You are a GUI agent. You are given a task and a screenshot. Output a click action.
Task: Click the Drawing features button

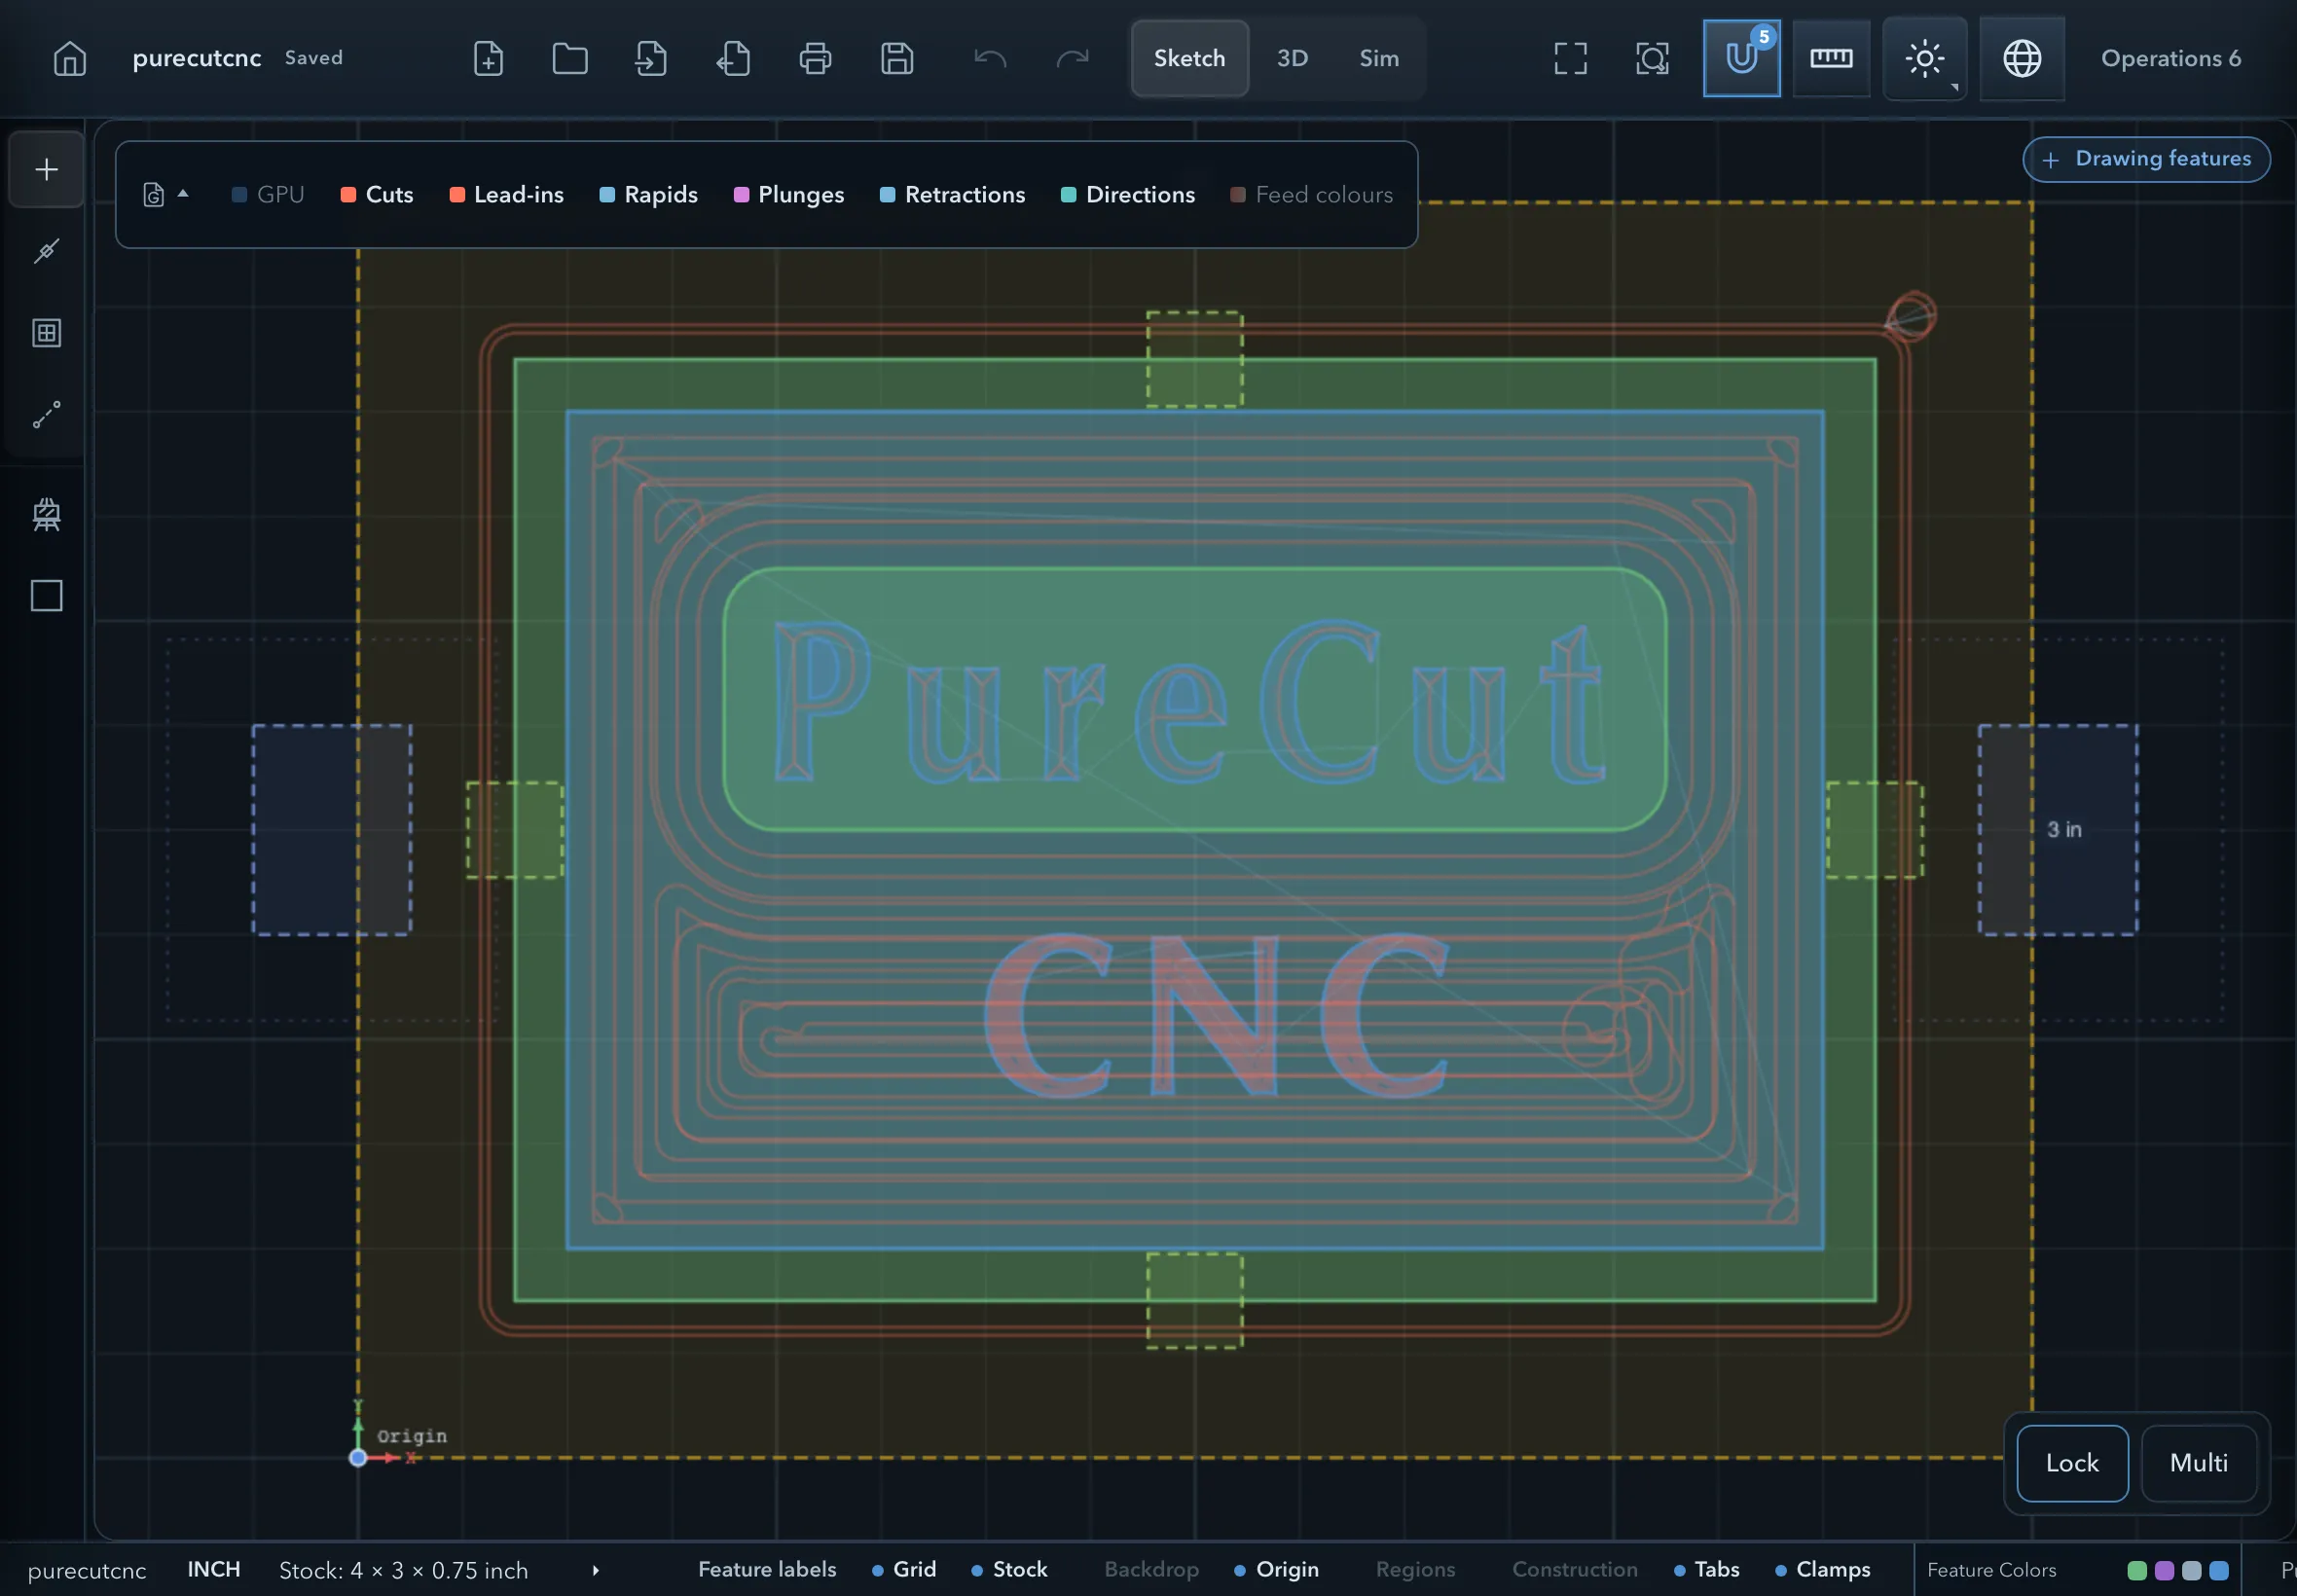(x=2146, y=159)
